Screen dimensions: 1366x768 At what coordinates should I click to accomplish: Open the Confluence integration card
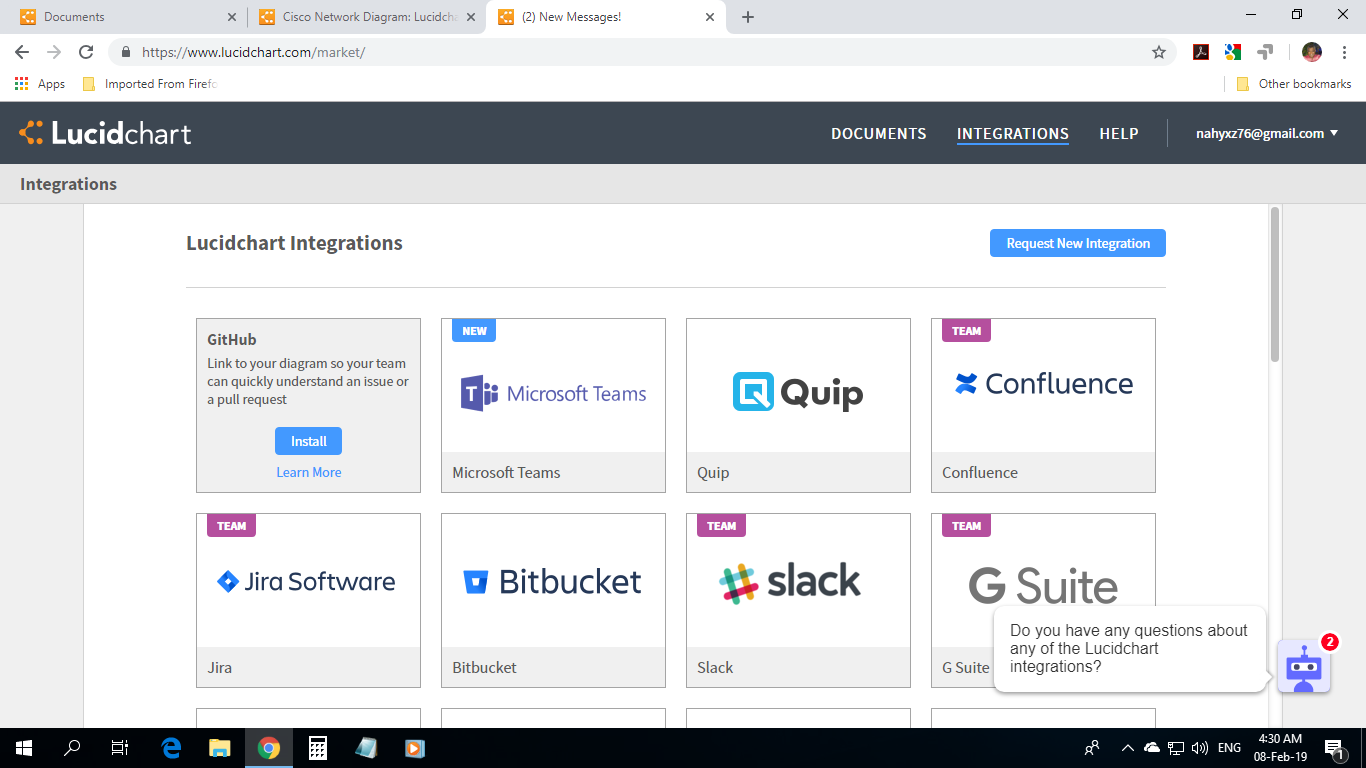[1043, 405]
